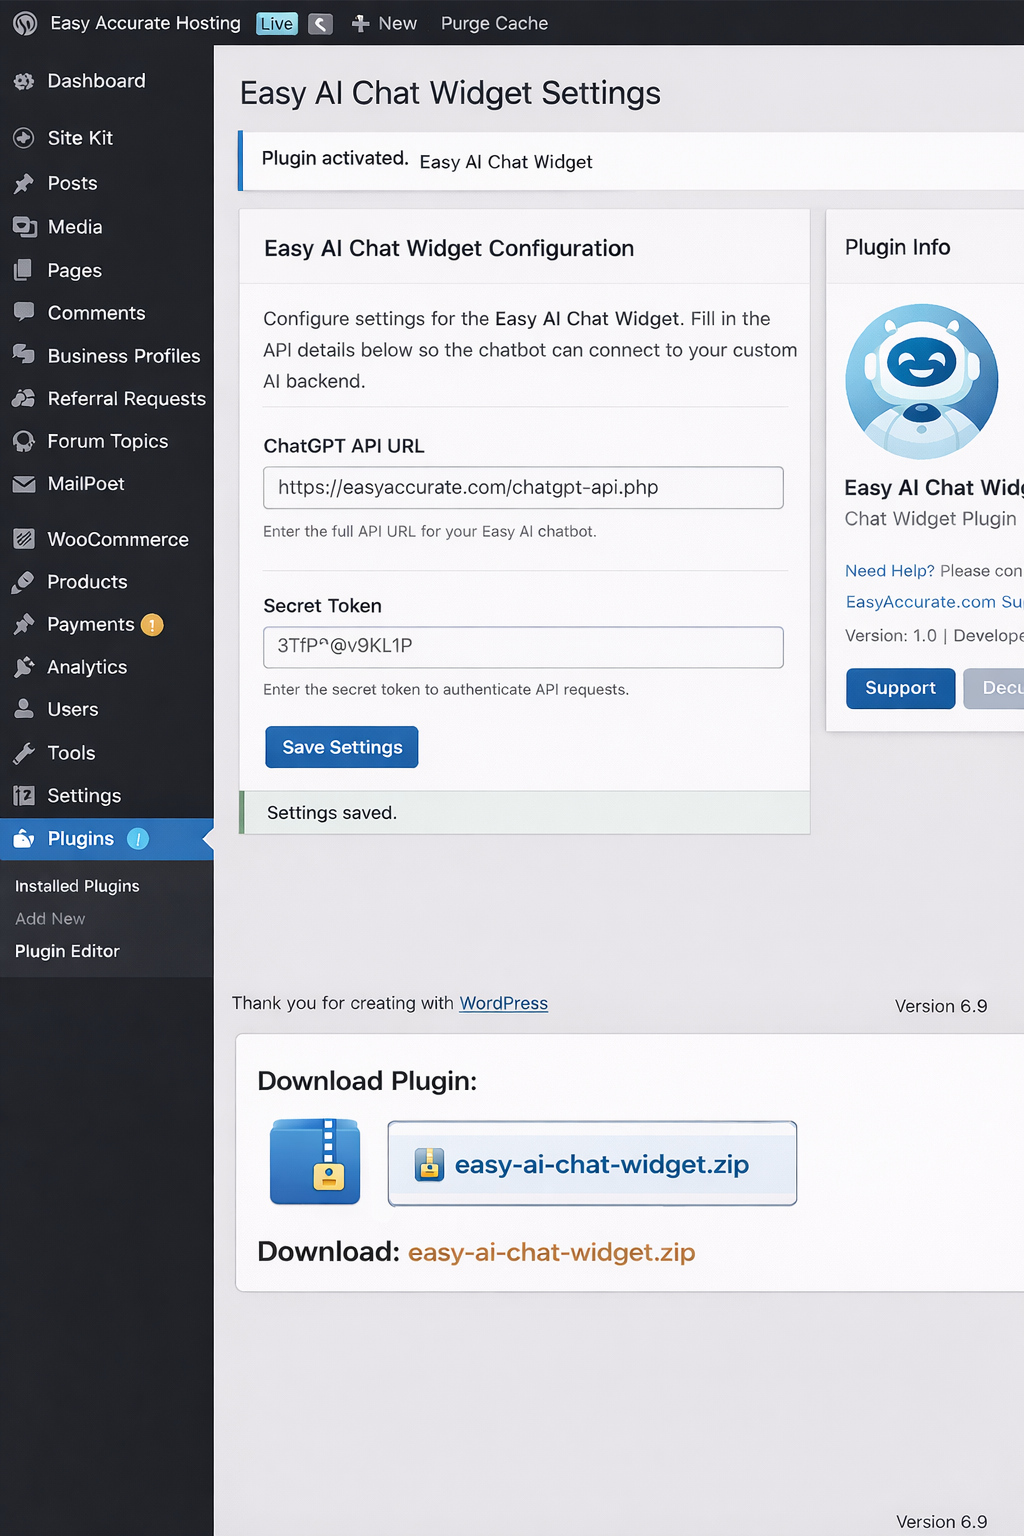Image resolution: width=1024 pixels, height=1536 pixels.
Task: Click the Save Settings button
Action: (342, 747)
